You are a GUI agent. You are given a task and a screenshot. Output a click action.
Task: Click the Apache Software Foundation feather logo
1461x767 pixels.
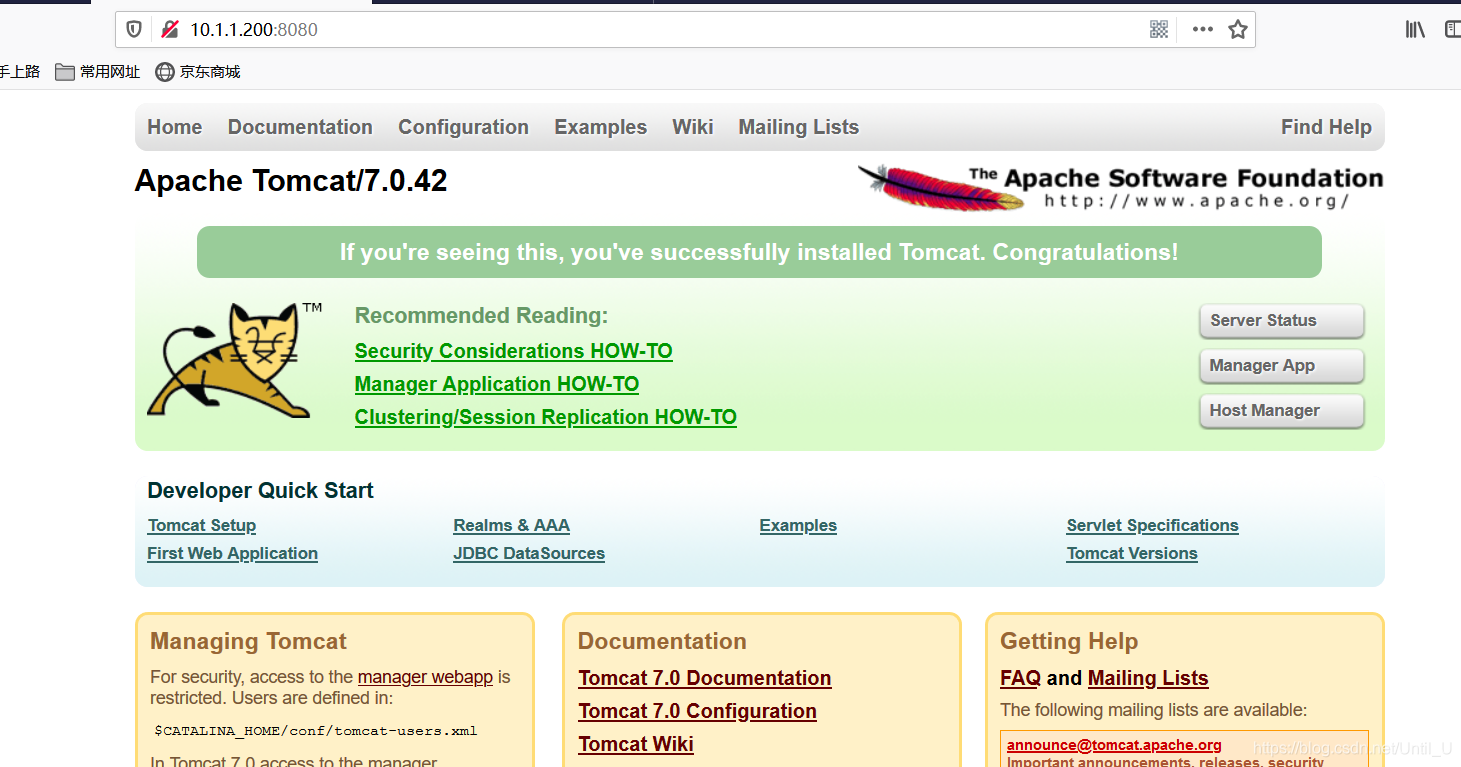[1120, 187]
